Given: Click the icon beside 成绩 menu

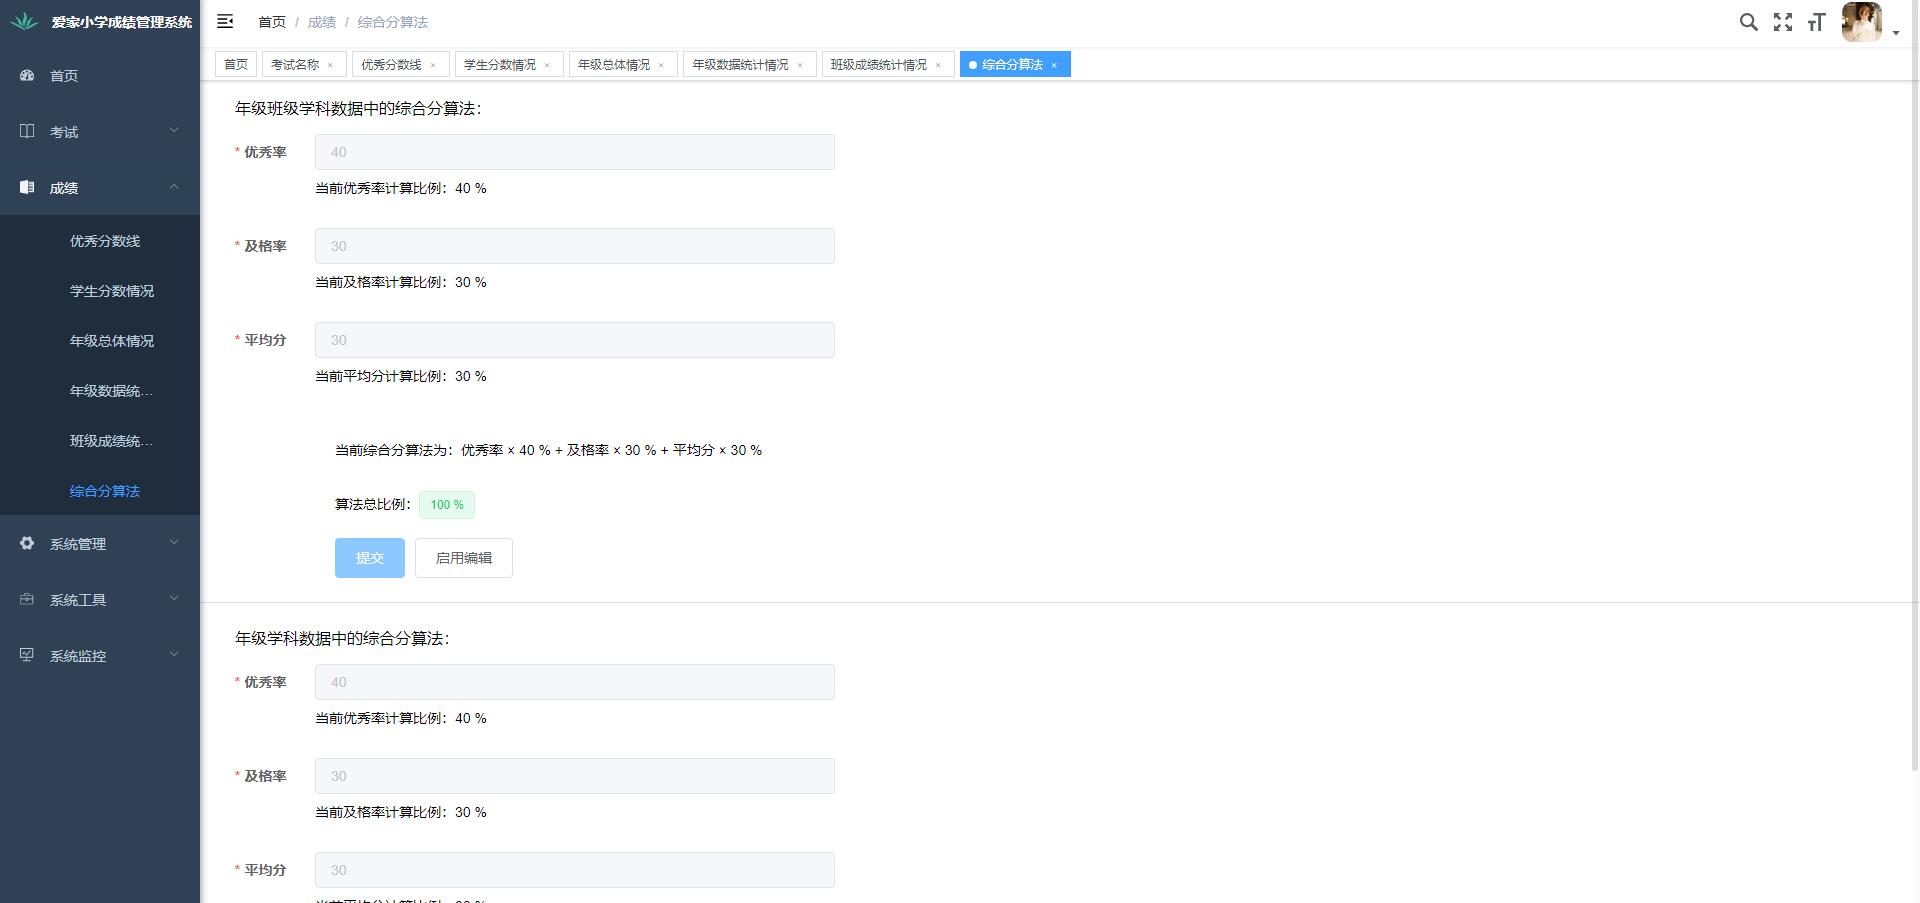Looking at the screenshot, I should pyautogui.click(x=27, y=187).
